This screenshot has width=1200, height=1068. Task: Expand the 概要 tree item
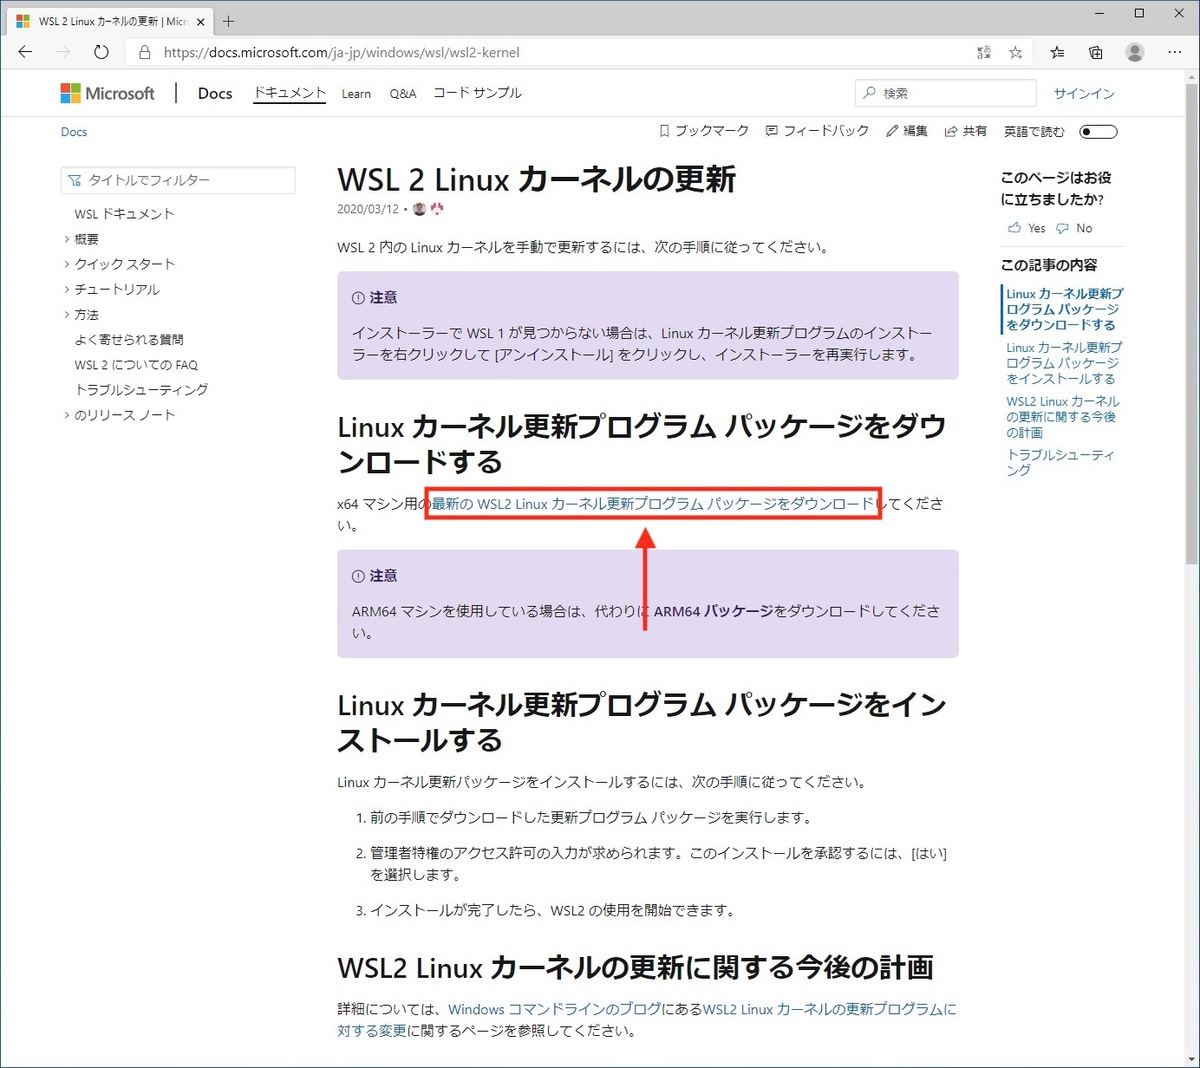(x=67, y=239)
